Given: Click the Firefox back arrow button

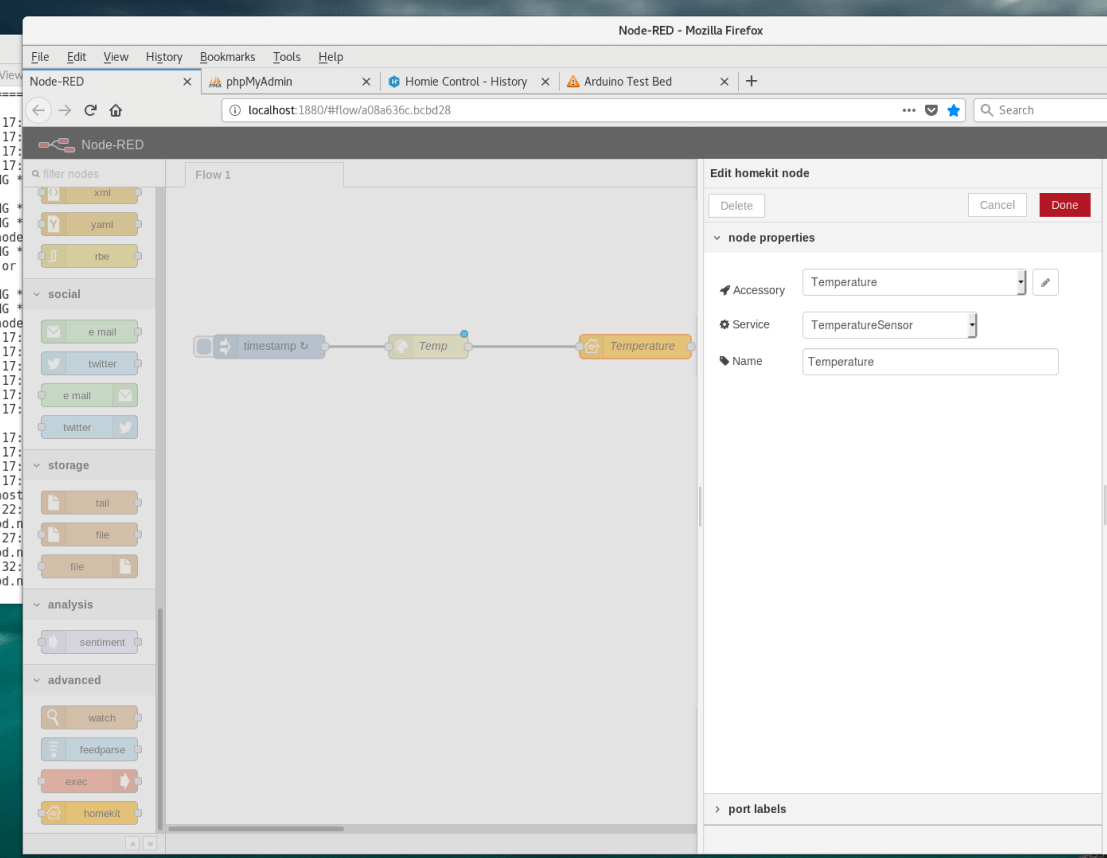Looking at the screenshot, I should pos(39,110).
